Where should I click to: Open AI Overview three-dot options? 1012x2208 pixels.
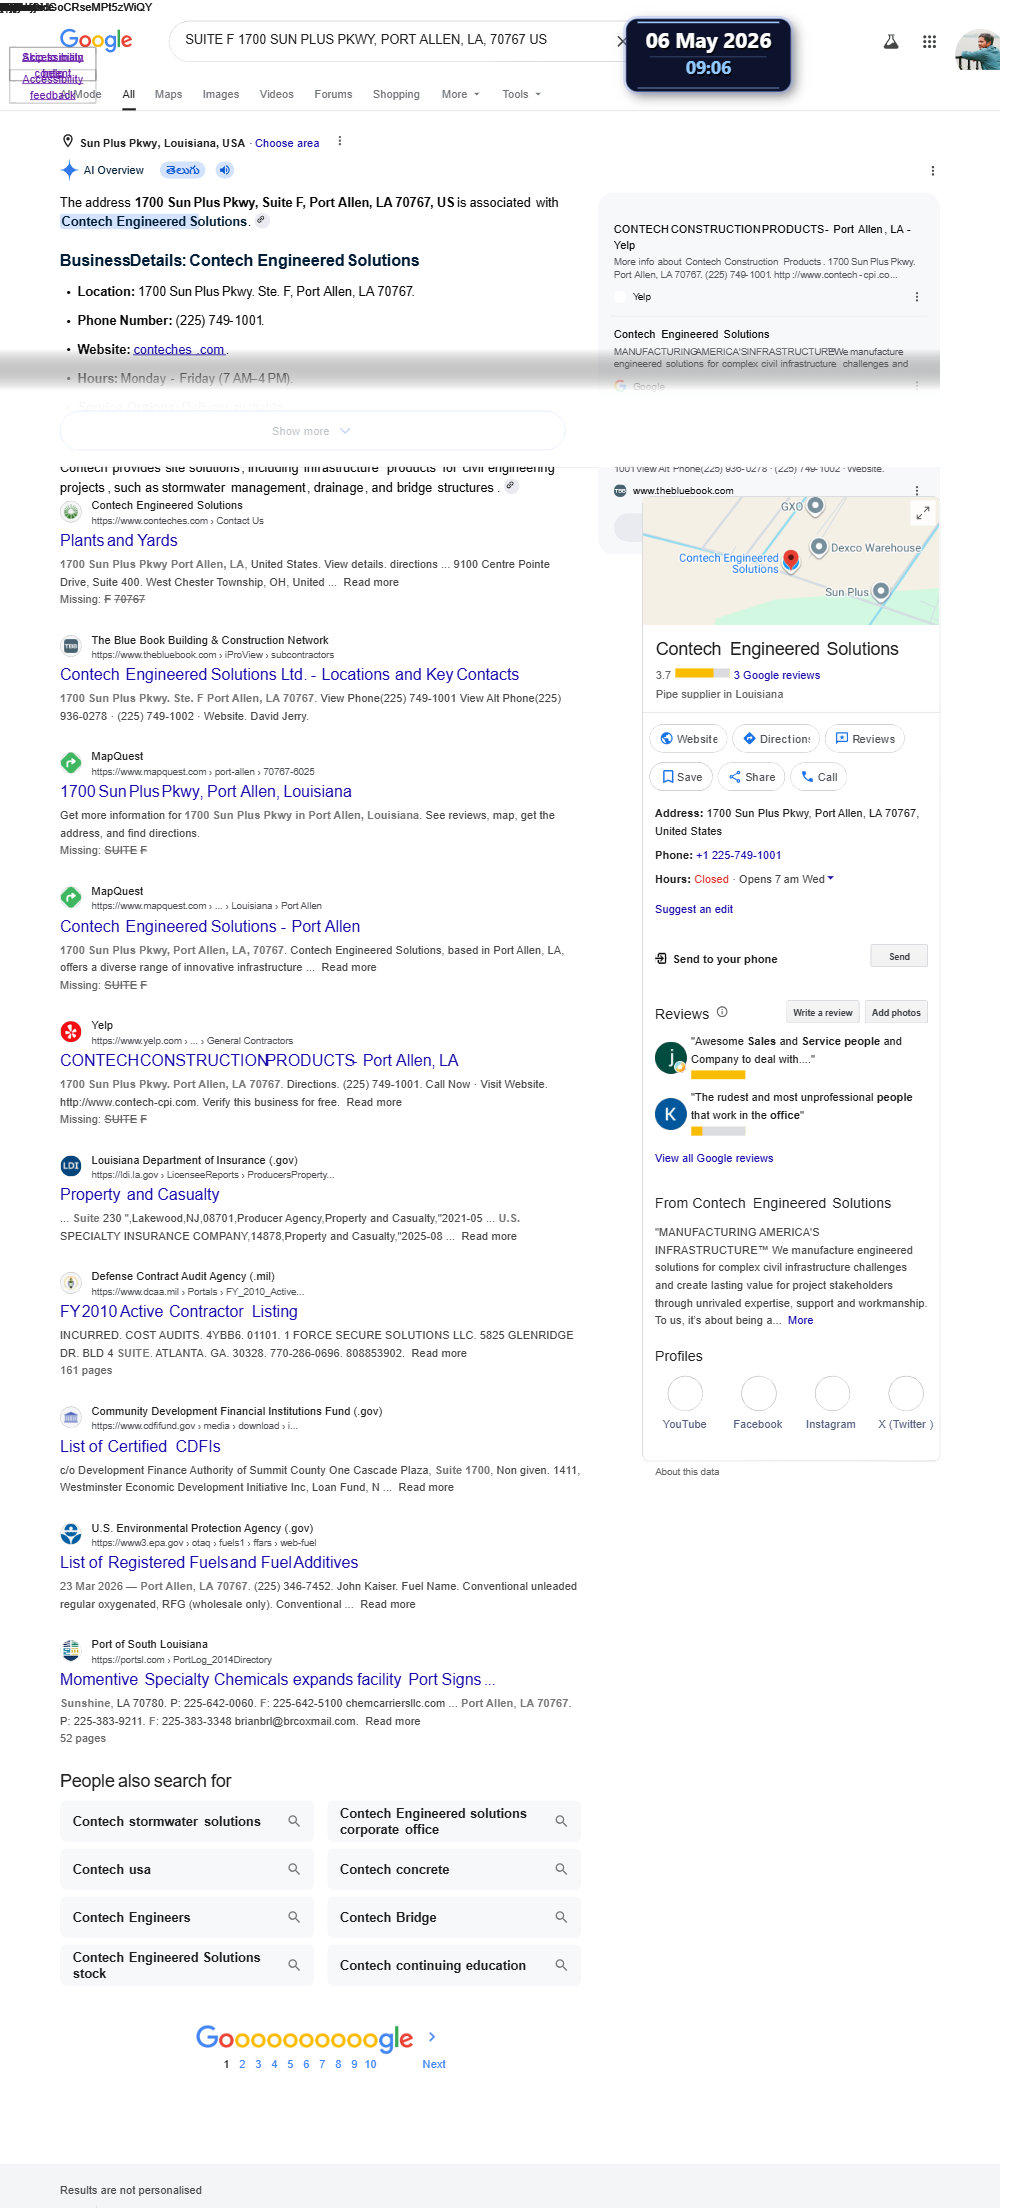coord(933,171)
